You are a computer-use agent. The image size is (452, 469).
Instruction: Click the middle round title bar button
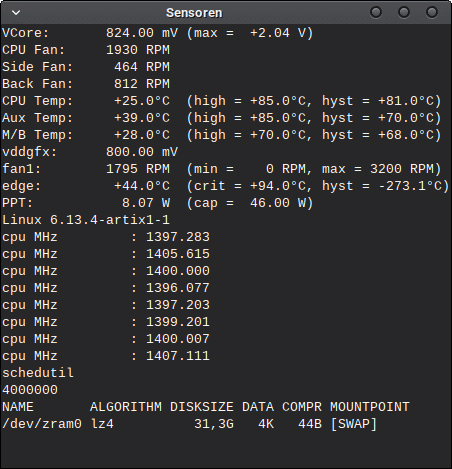[404, 12]
